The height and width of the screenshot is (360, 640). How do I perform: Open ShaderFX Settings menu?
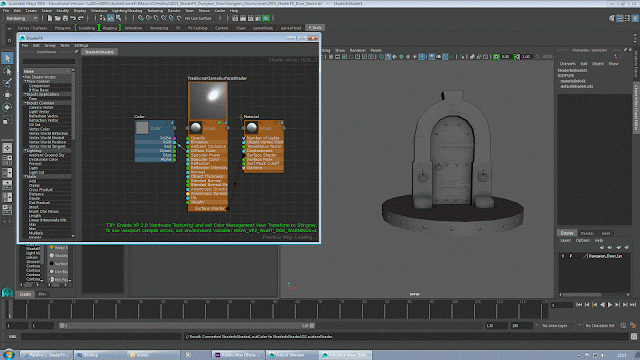81,45
